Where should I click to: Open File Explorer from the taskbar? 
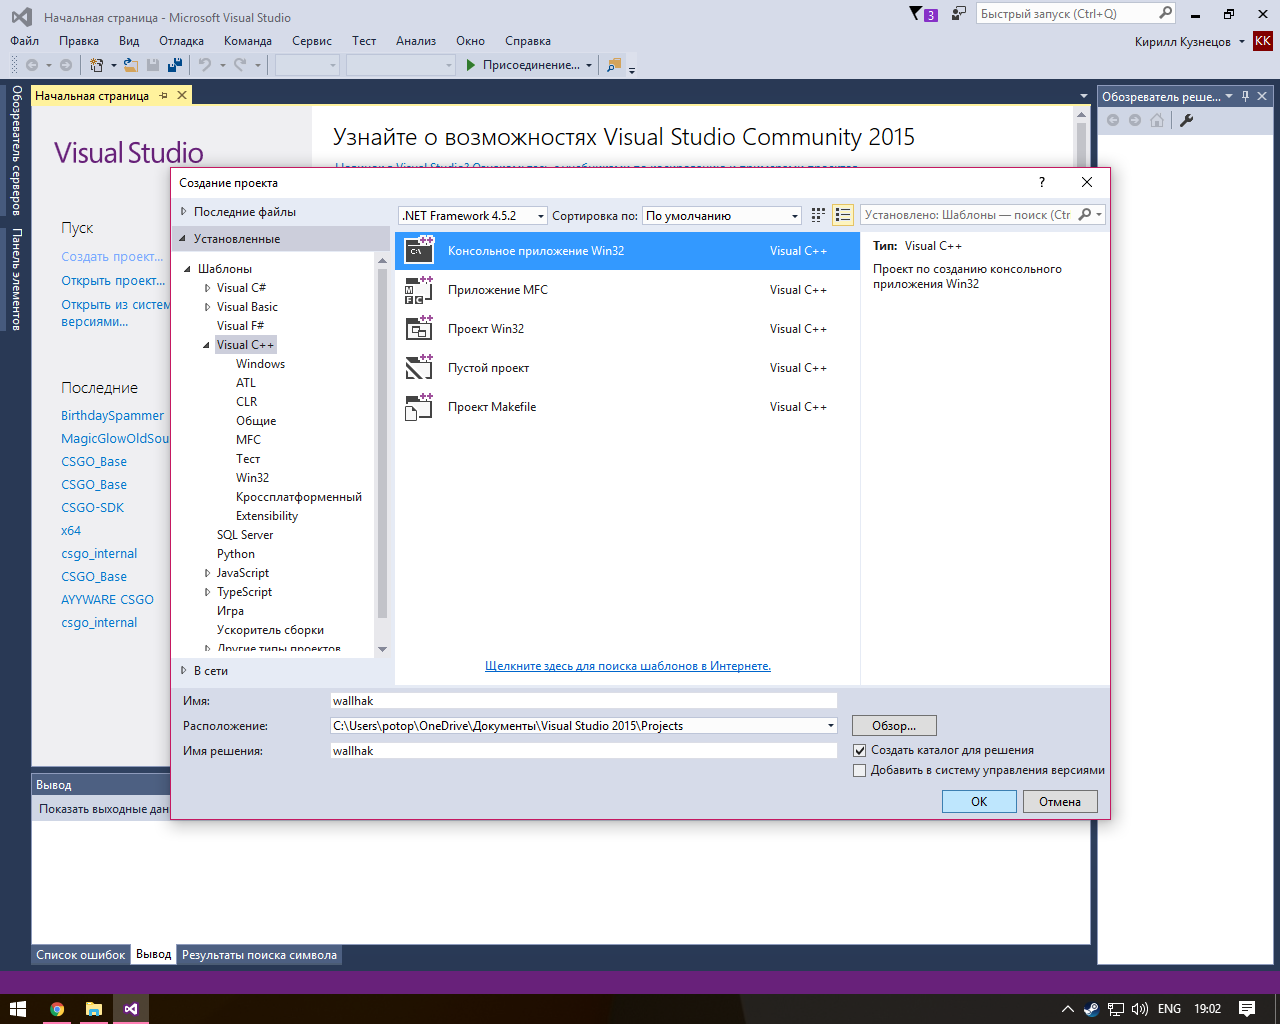coord(94,1009)
